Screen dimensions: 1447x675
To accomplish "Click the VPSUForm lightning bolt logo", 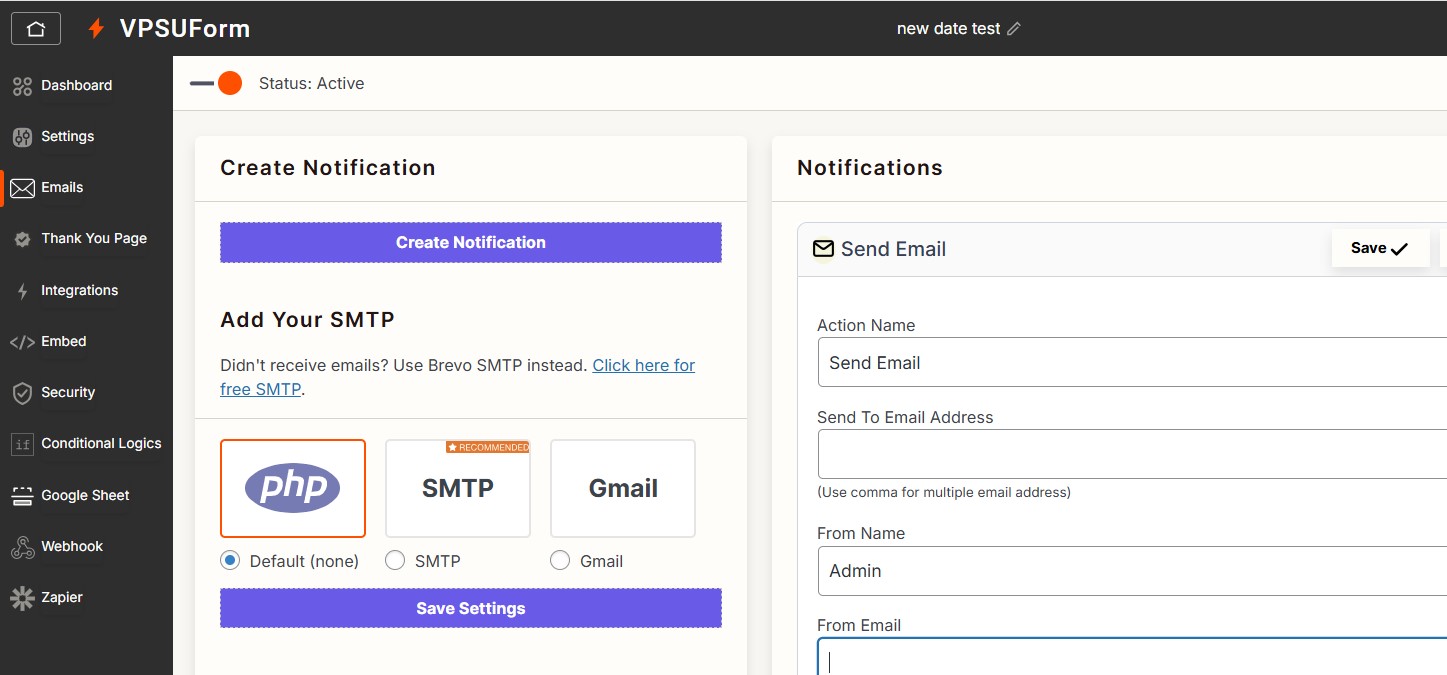I will click(96, 29).
